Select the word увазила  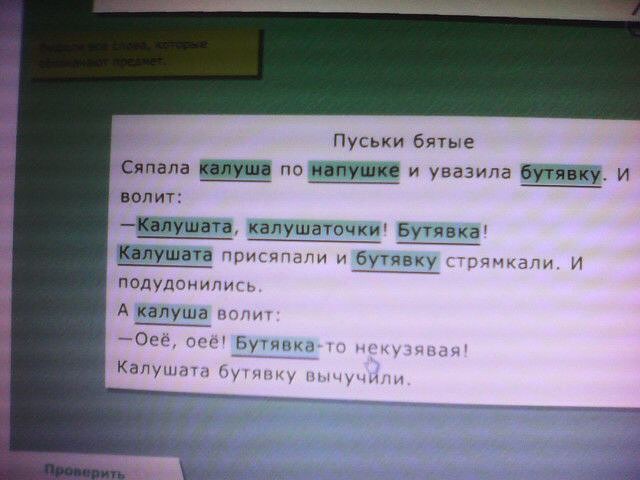(x=470, y=172)
